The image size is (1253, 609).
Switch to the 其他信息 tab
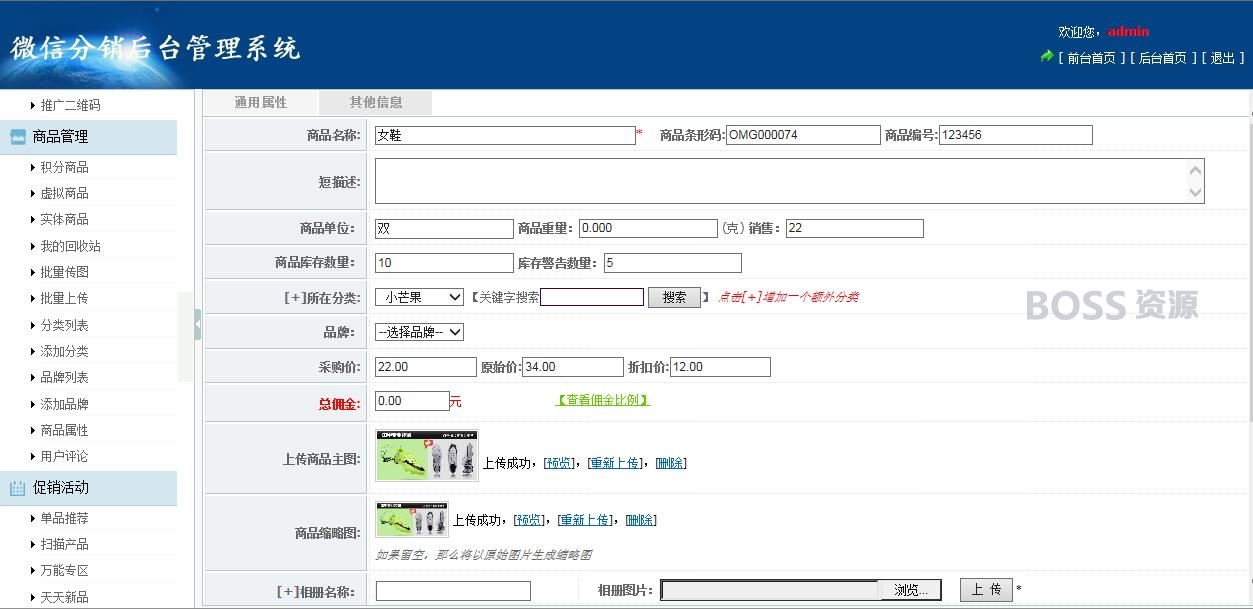tap(376, 102)
